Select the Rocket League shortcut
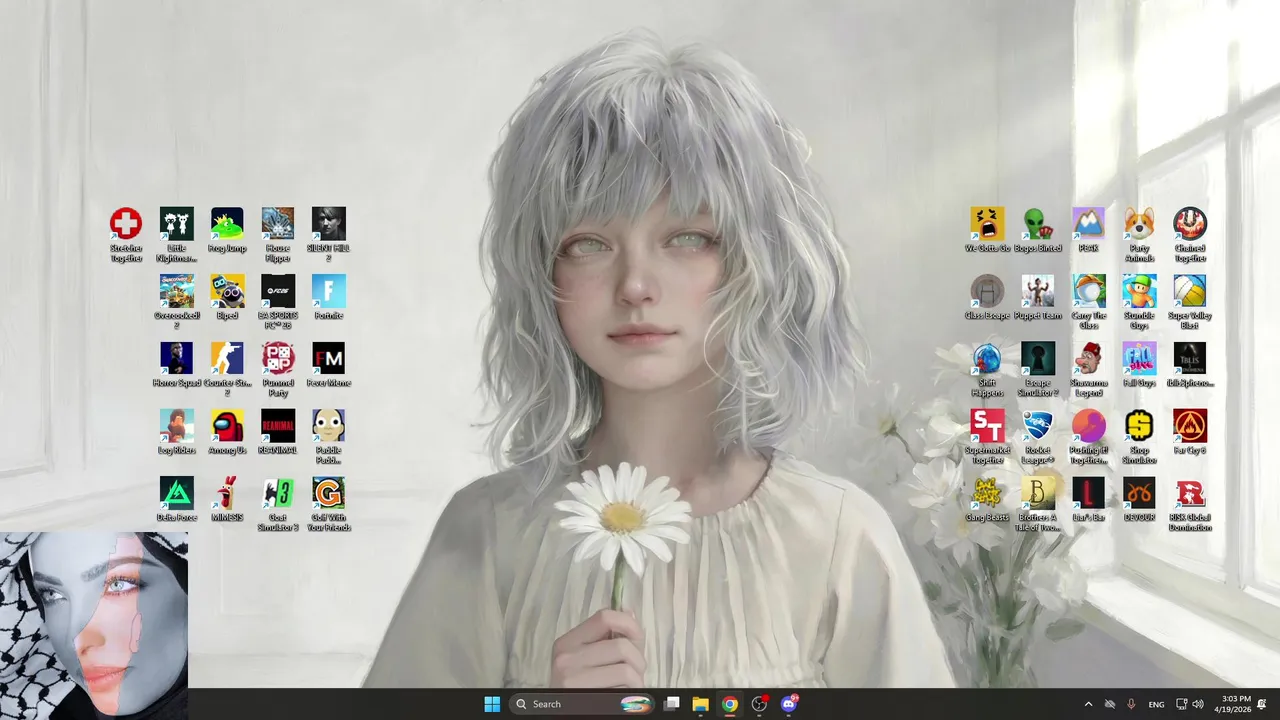The height and width of the screenshot is (720, 1280). pyautogui.click(x=1038, y=426)
